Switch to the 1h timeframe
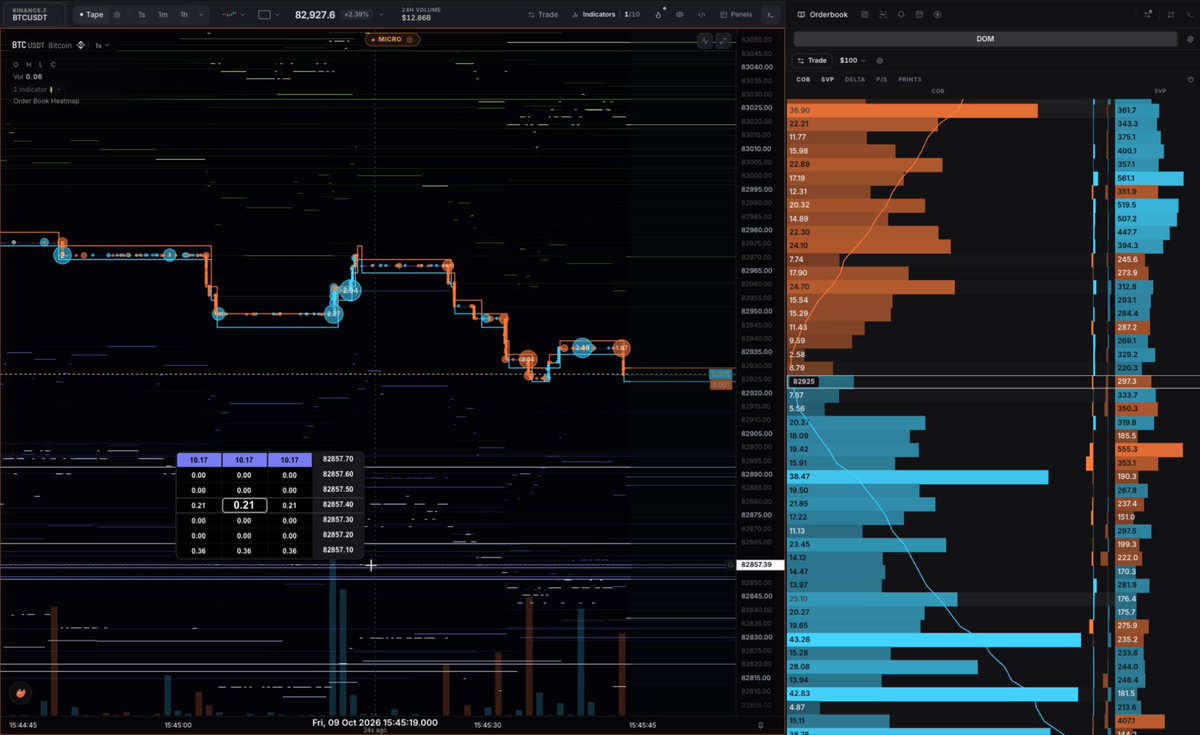Screen dimensions: 1200x735 (x=184, y=15)
